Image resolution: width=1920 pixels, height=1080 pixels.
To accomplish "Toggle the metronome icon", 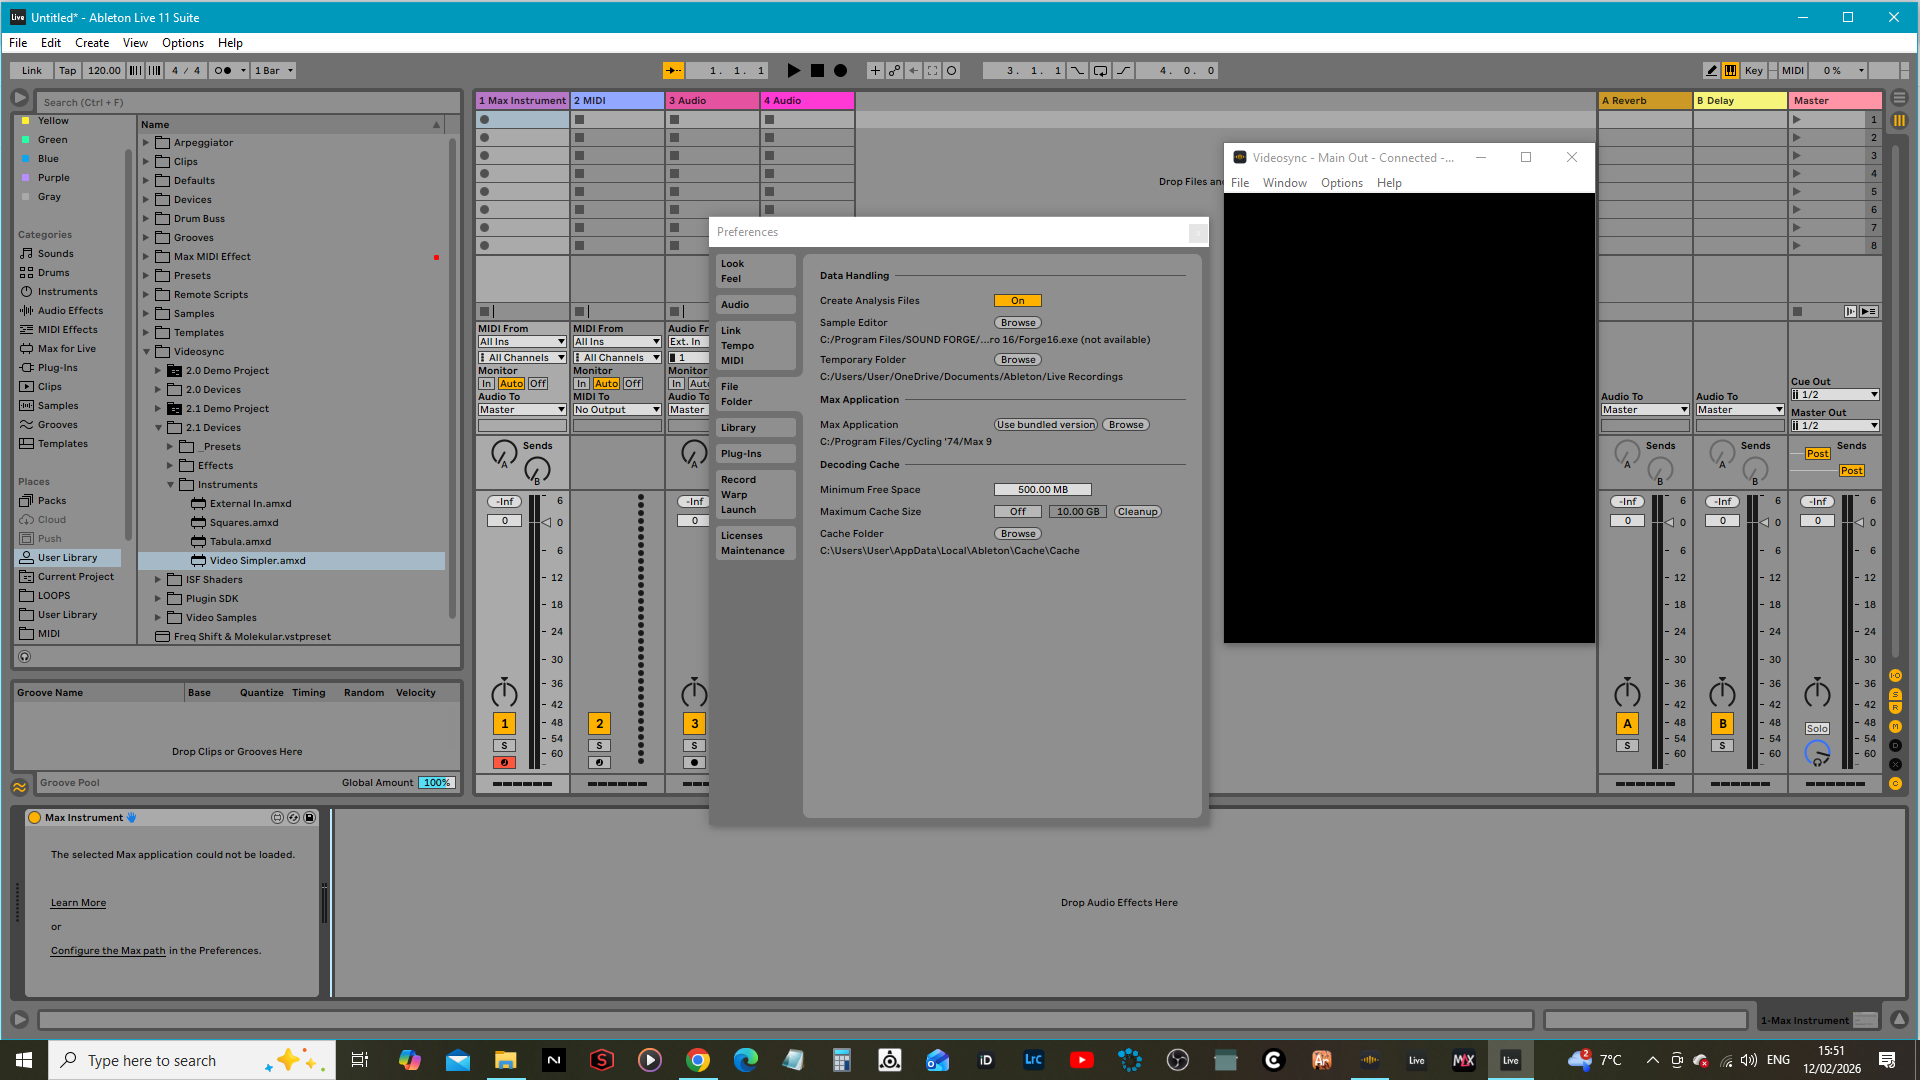I will pyautogui.click(x=223, y=71).
